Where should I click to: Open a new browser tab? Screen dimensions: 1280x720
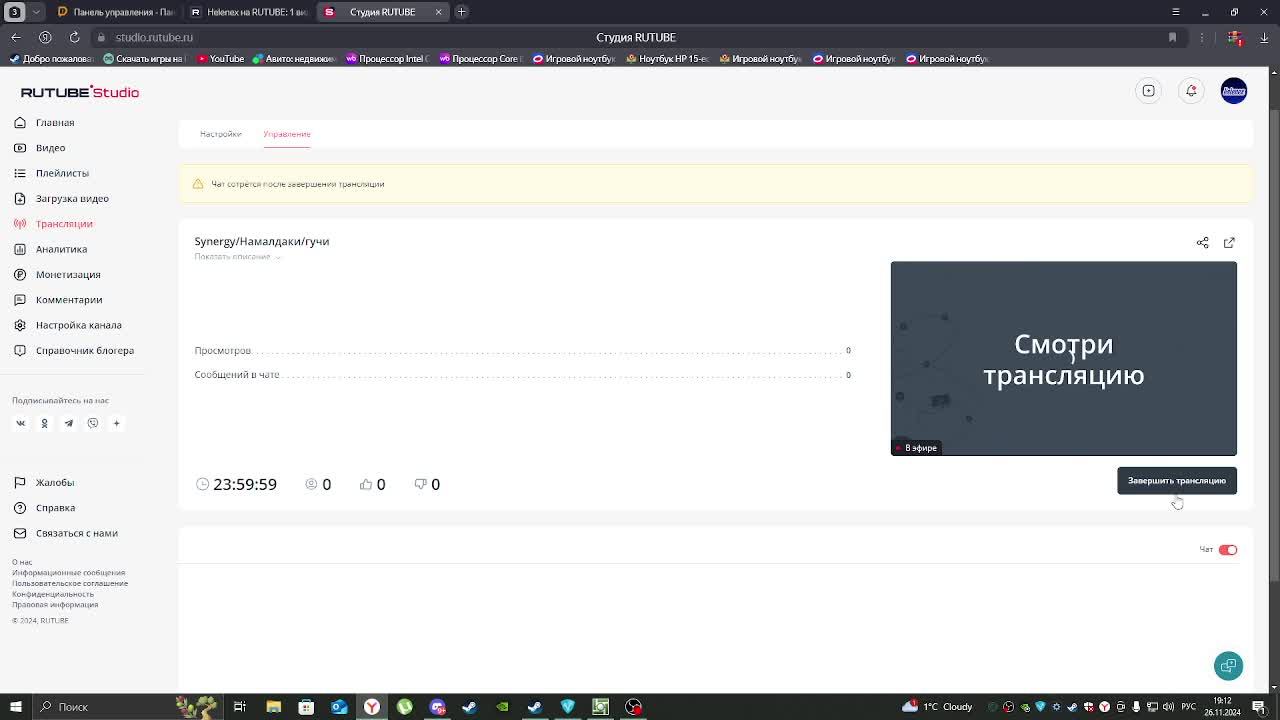(x=461, y=12)
